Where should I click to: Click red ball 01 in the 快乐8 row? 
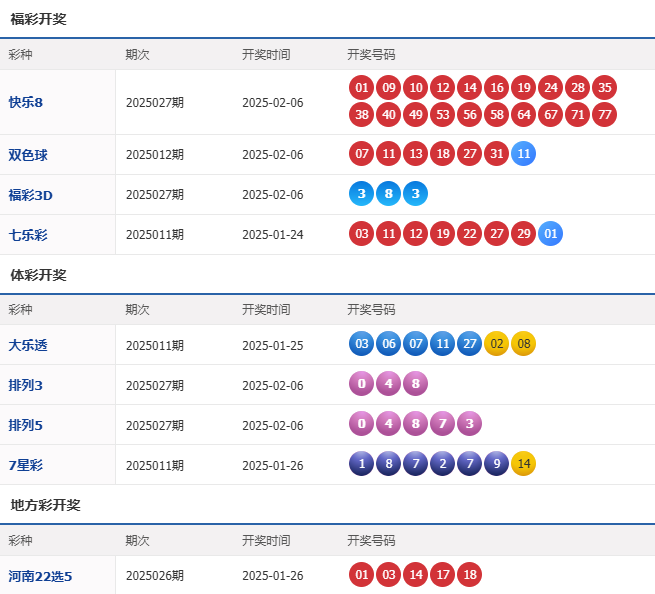coord(362,88)
